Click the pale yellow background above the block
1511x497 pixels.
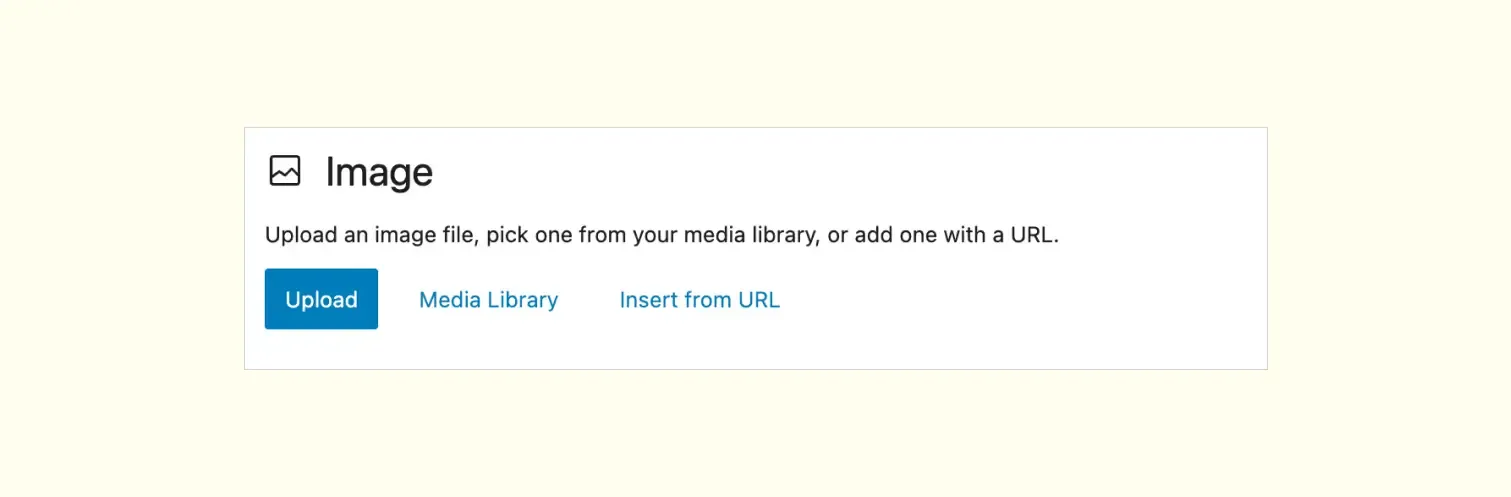(x=755, y=60)
